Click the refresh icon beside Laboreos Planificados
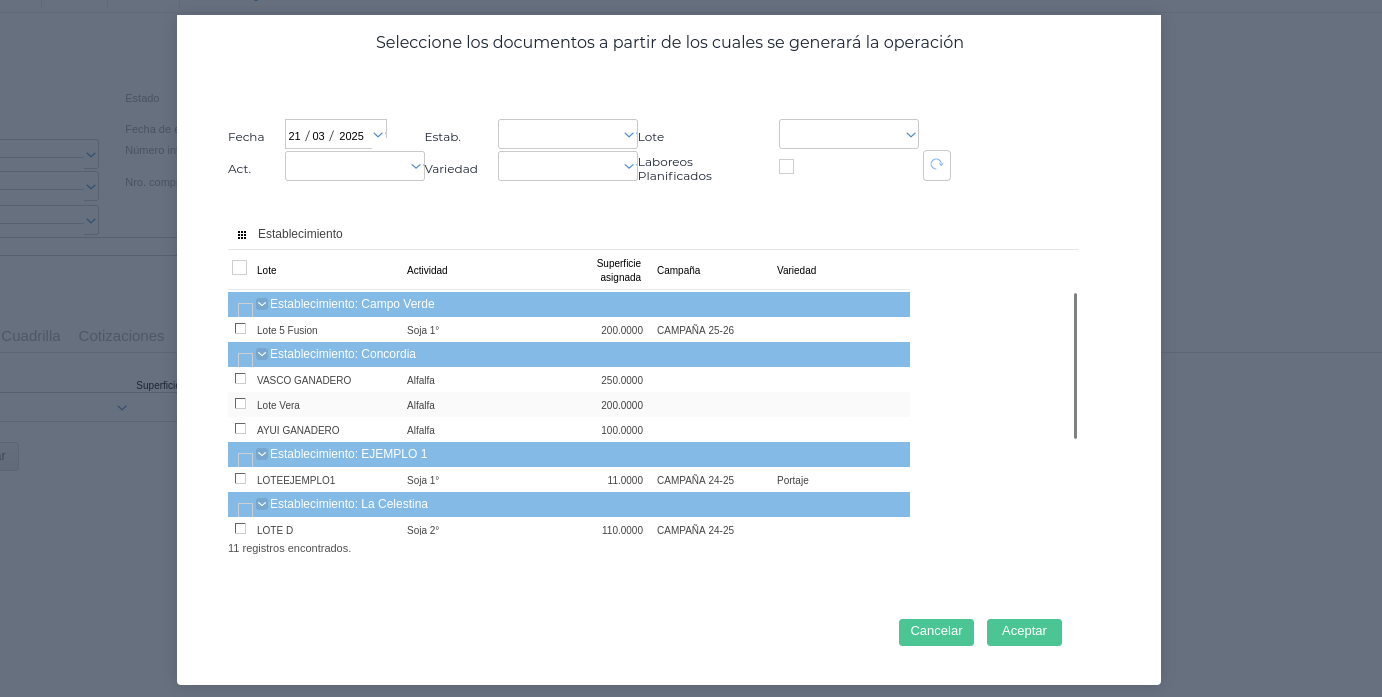The height and width of the screenshot is (697, 1382). pos(936,165)
